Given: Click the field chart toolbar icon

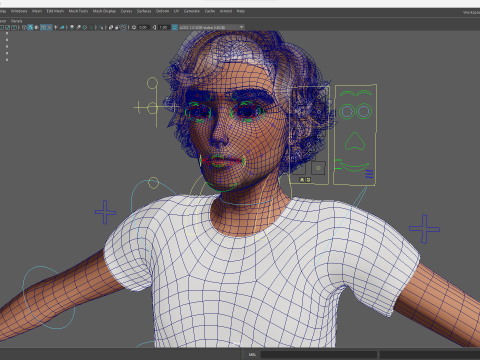Looking at the screenshot, I should (x=1, y=27).
